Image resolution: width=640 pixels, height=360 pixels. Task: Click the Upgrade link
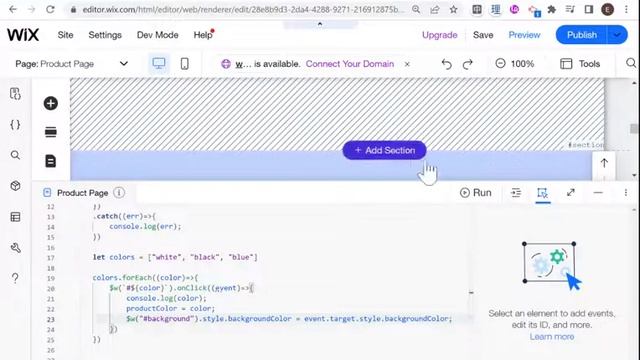coord(440,35)
